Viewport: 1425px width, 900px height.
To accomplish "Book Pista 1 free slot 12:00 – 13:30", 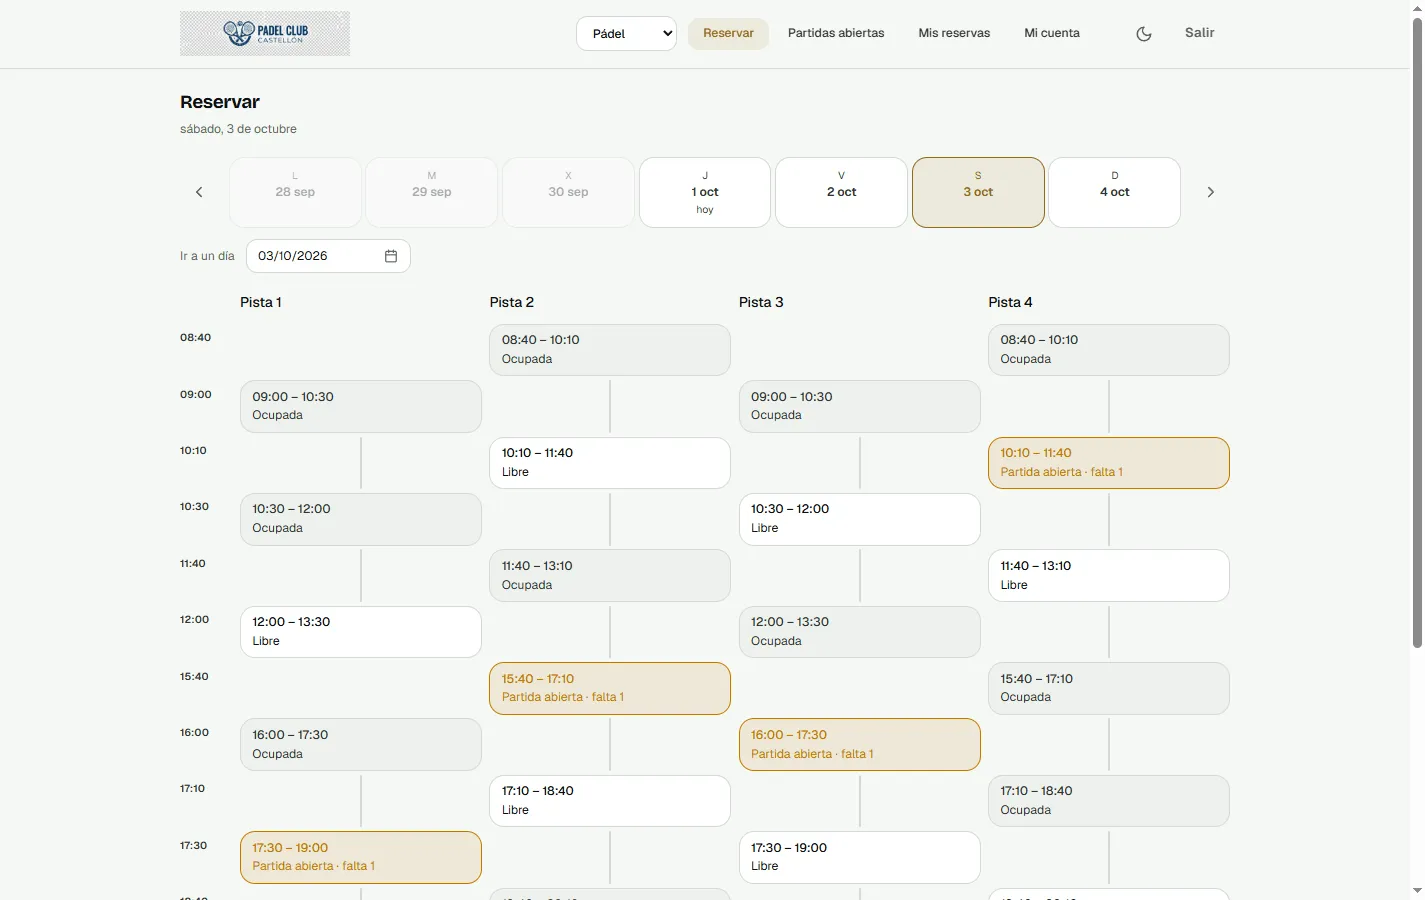I will [x=361, y=632].
